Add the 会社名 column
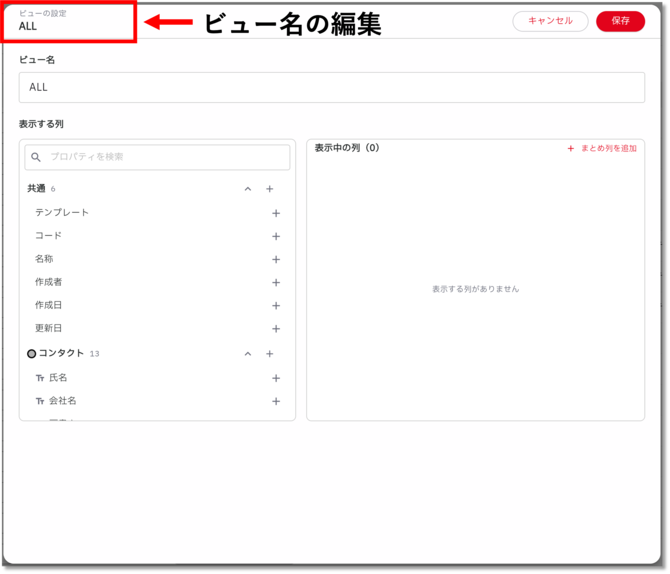Viewport: 670px width, 574px height. (x=276, y=401)
